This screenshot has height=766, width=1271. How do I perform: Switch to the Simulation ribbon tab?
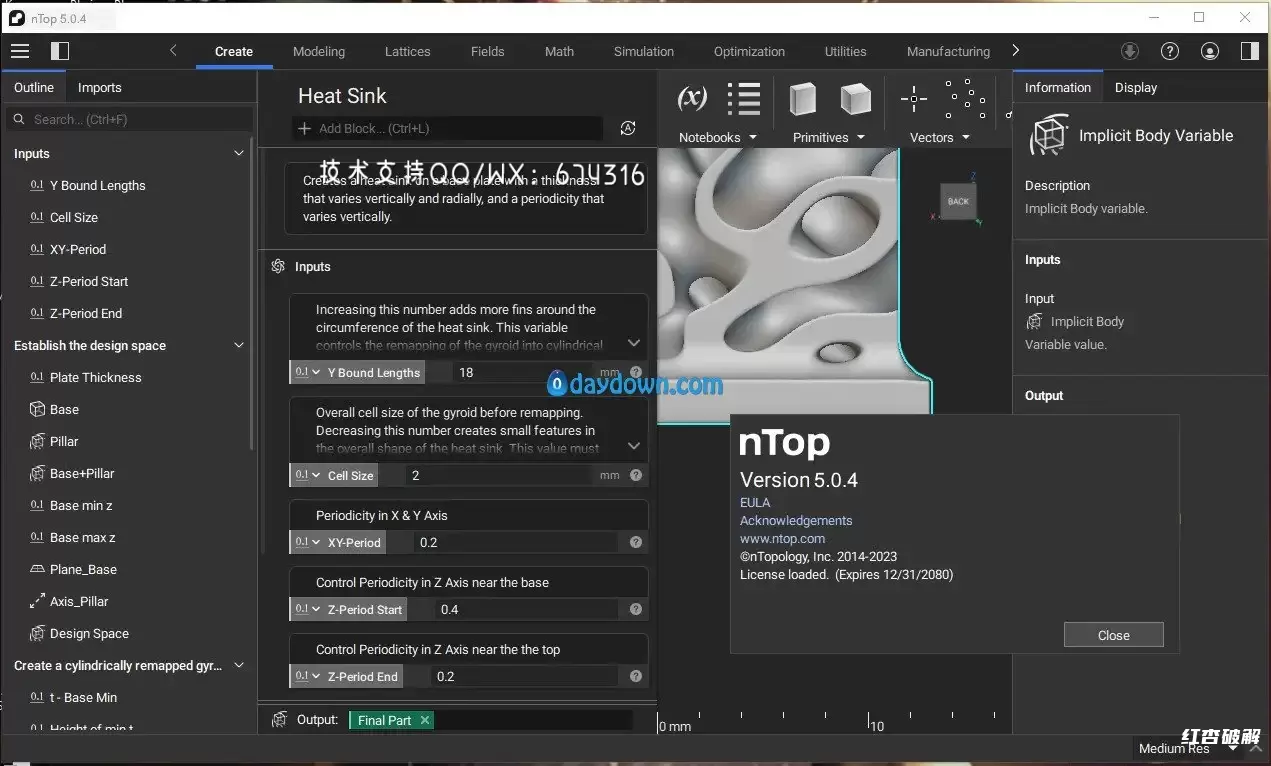coord(644,51)
